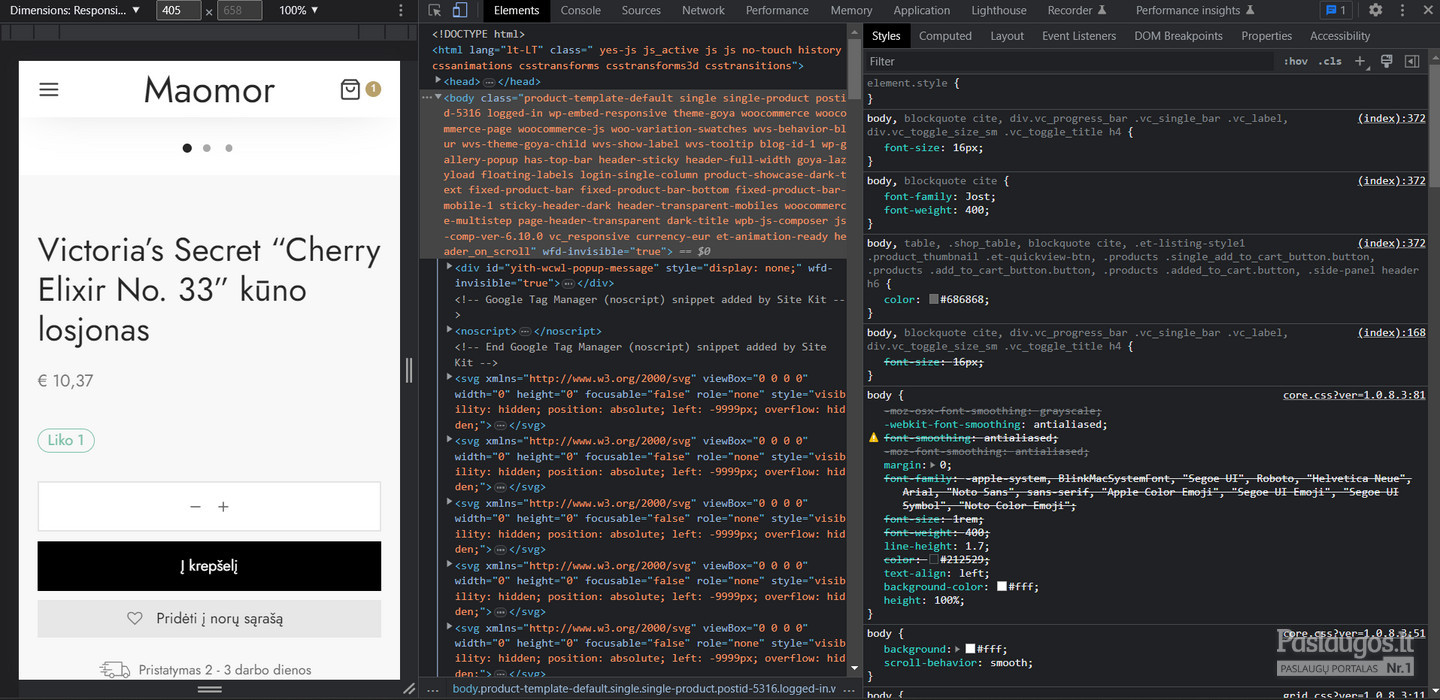The width and height of the screenshot is (1440, 700).
Task: Expand the yith-wcwl-popup-message div node
Action: click(449, 267)
